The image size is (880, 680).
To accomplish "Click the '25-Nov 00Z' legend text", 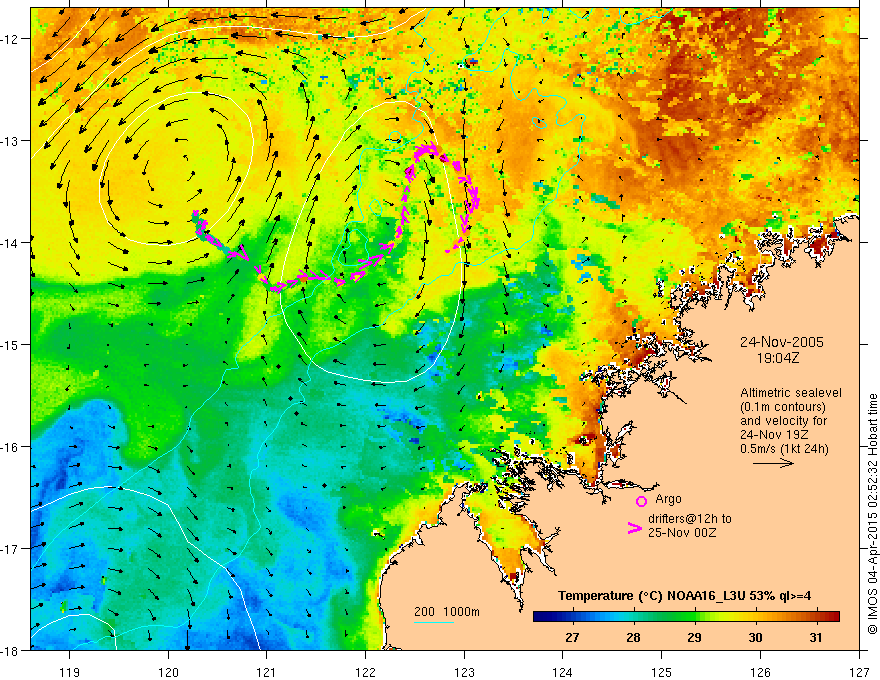I will (682, 533).
